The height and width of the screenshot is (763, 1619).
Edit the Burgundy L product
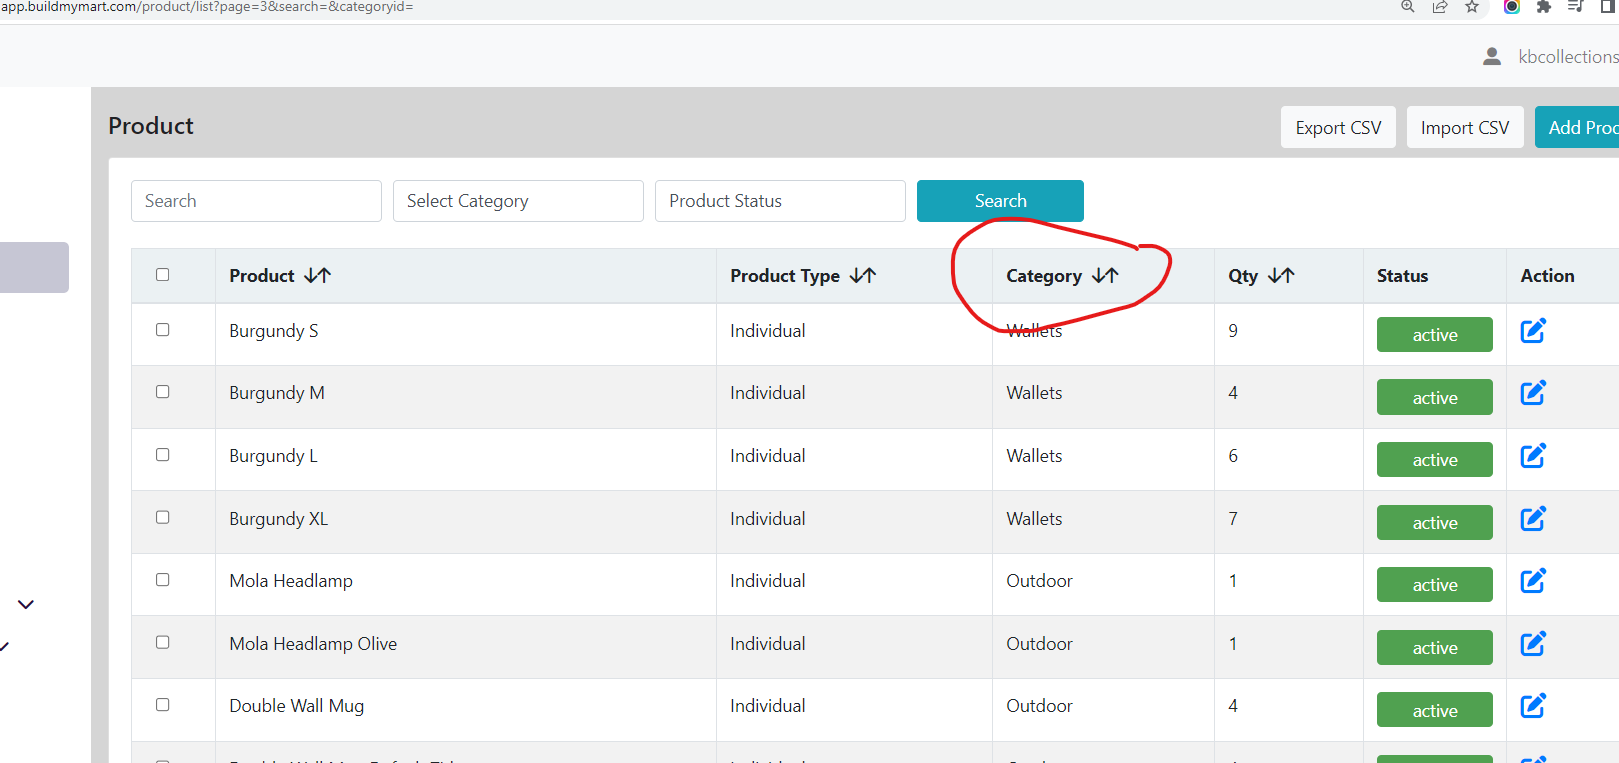point(1533,456)
